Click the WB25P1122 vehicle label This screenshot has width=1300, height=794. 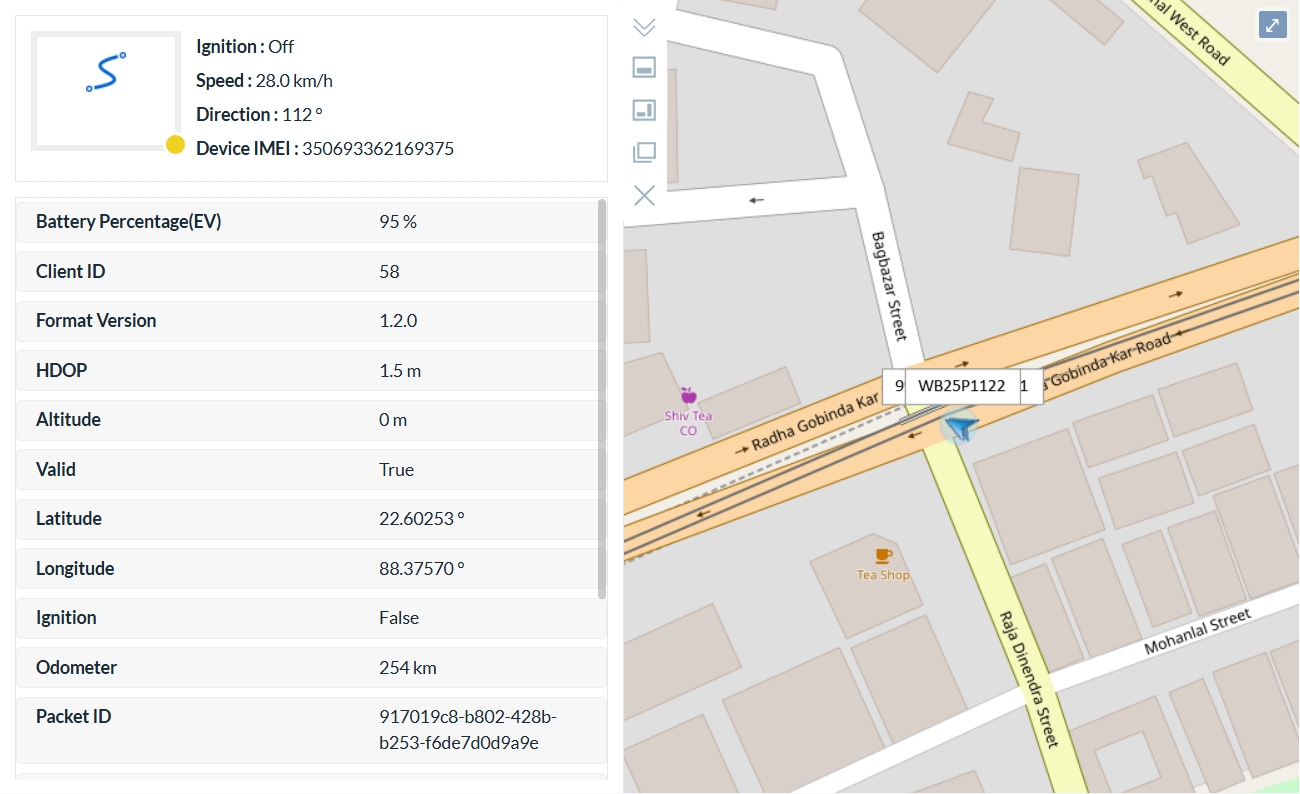(961, 386)
